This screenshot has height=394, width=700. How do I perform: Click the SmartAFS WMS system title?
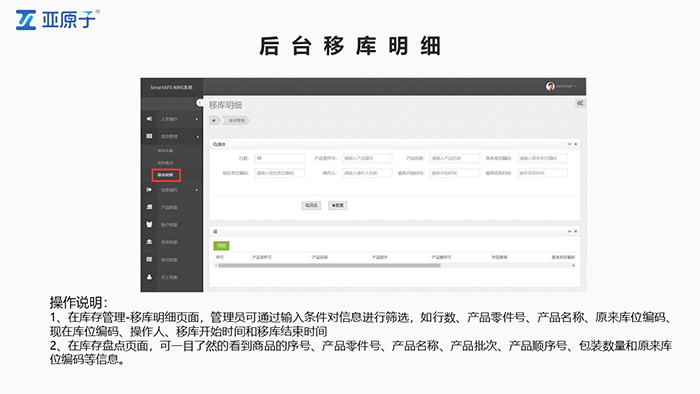pos(171,87)
